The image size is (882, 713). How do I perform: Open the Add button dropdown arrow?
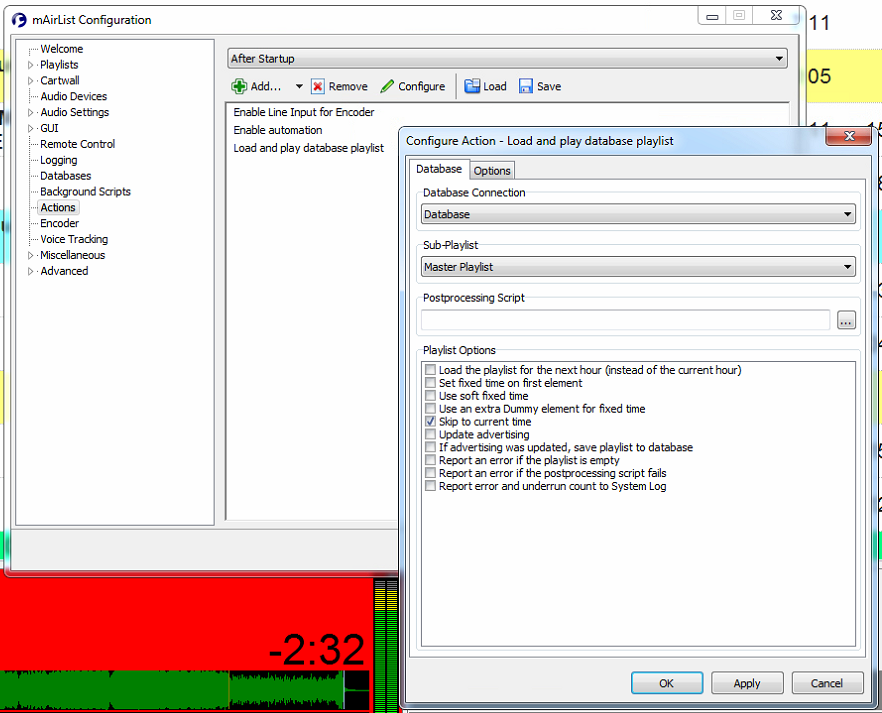299,87
